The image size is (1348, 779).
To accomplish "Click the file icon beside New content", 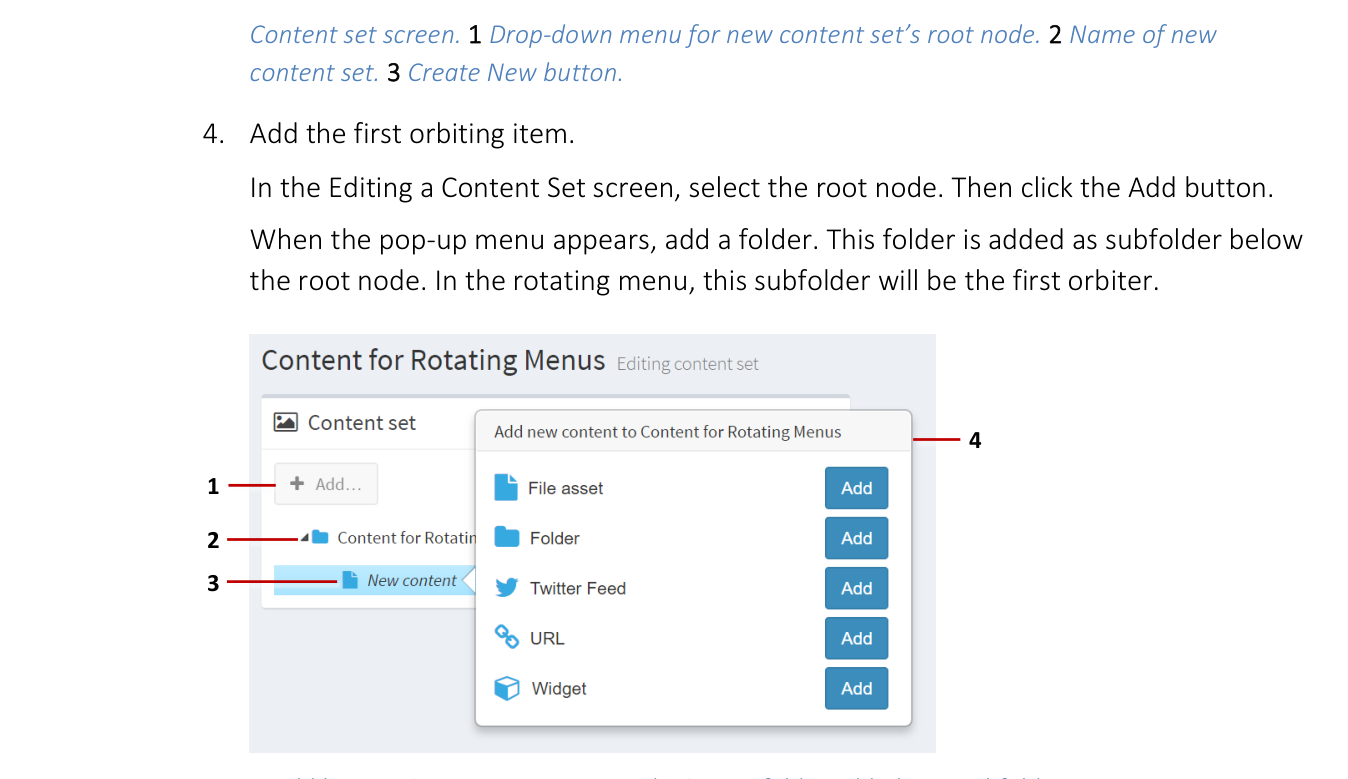I will click(x=351, y=580).
